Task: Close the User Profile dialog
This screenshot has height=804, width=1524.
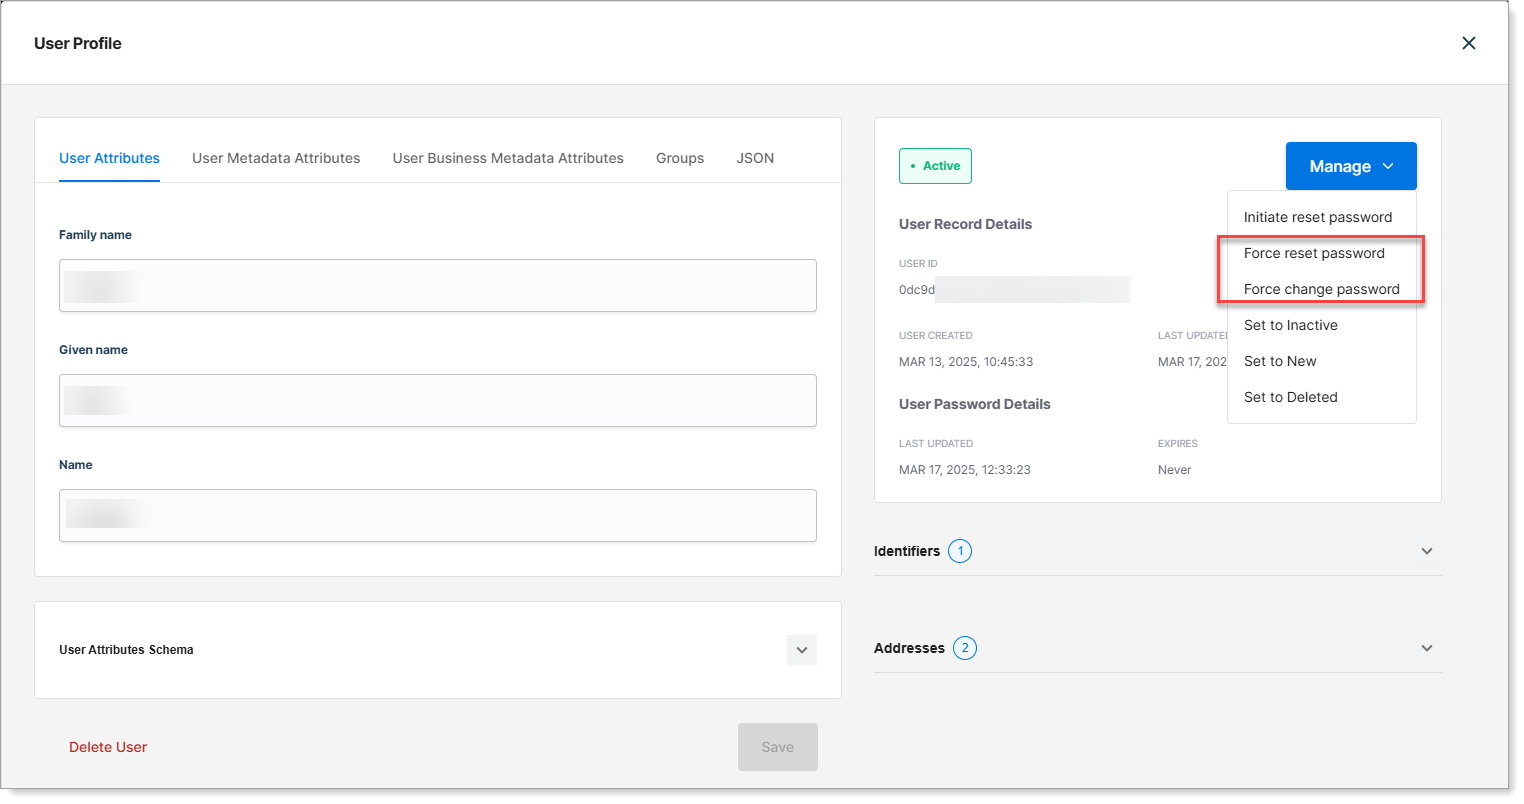Action: coord(1468,43)
